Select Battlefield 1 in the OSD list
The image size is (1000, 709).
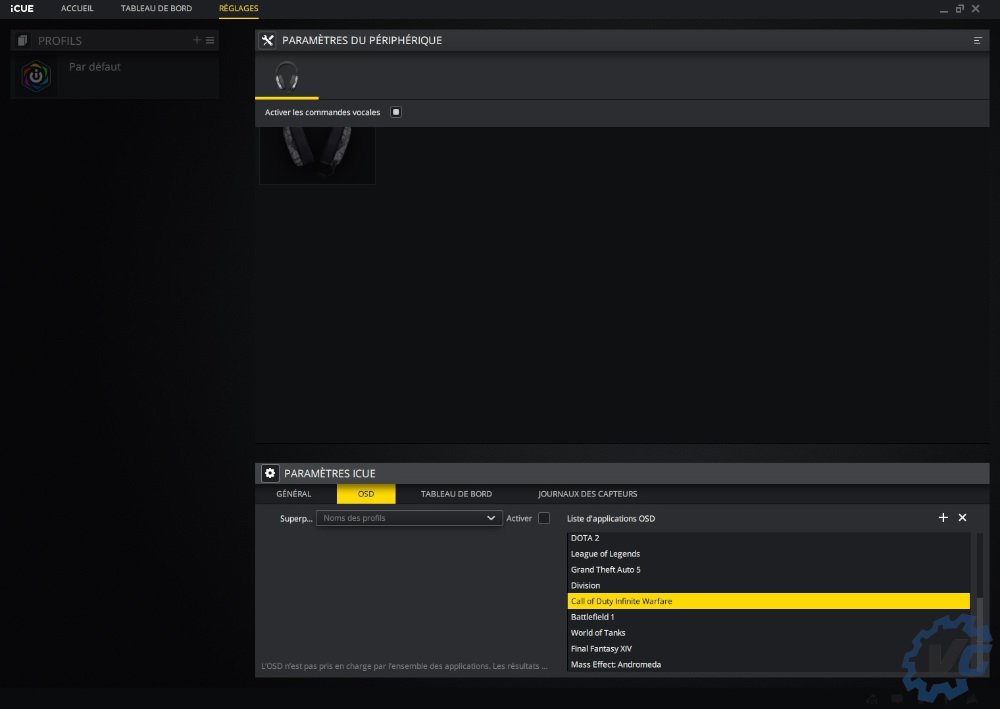[592, 617]
